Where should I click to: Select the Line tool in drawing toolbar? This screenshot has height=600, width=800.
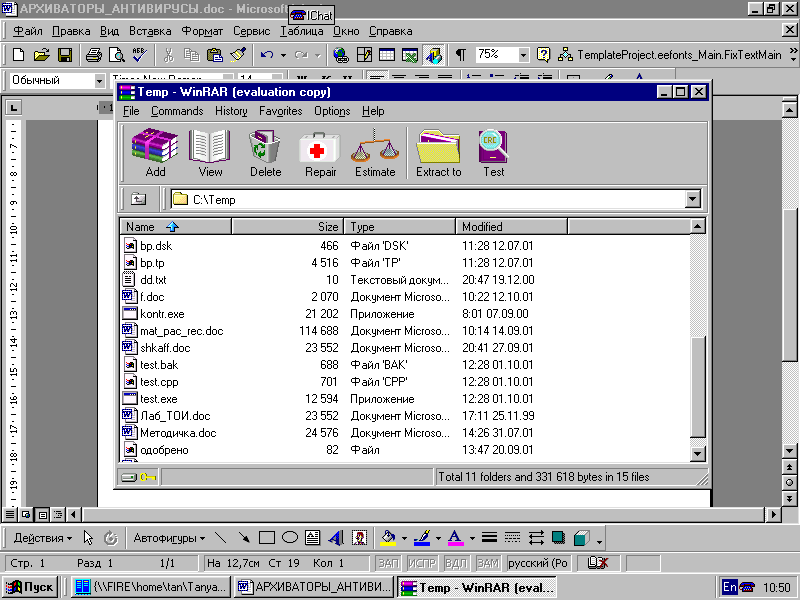pyautogui.click(x=220, y=537)
